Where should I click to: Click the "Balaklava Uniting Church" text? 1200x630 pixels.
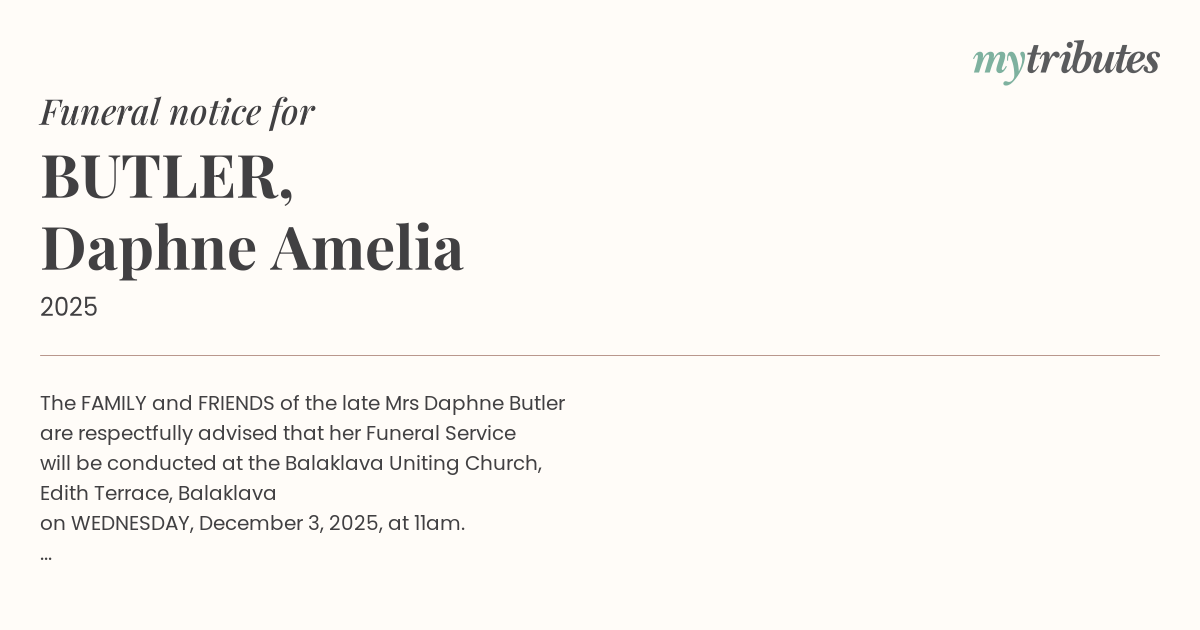(x=412, y=463)
